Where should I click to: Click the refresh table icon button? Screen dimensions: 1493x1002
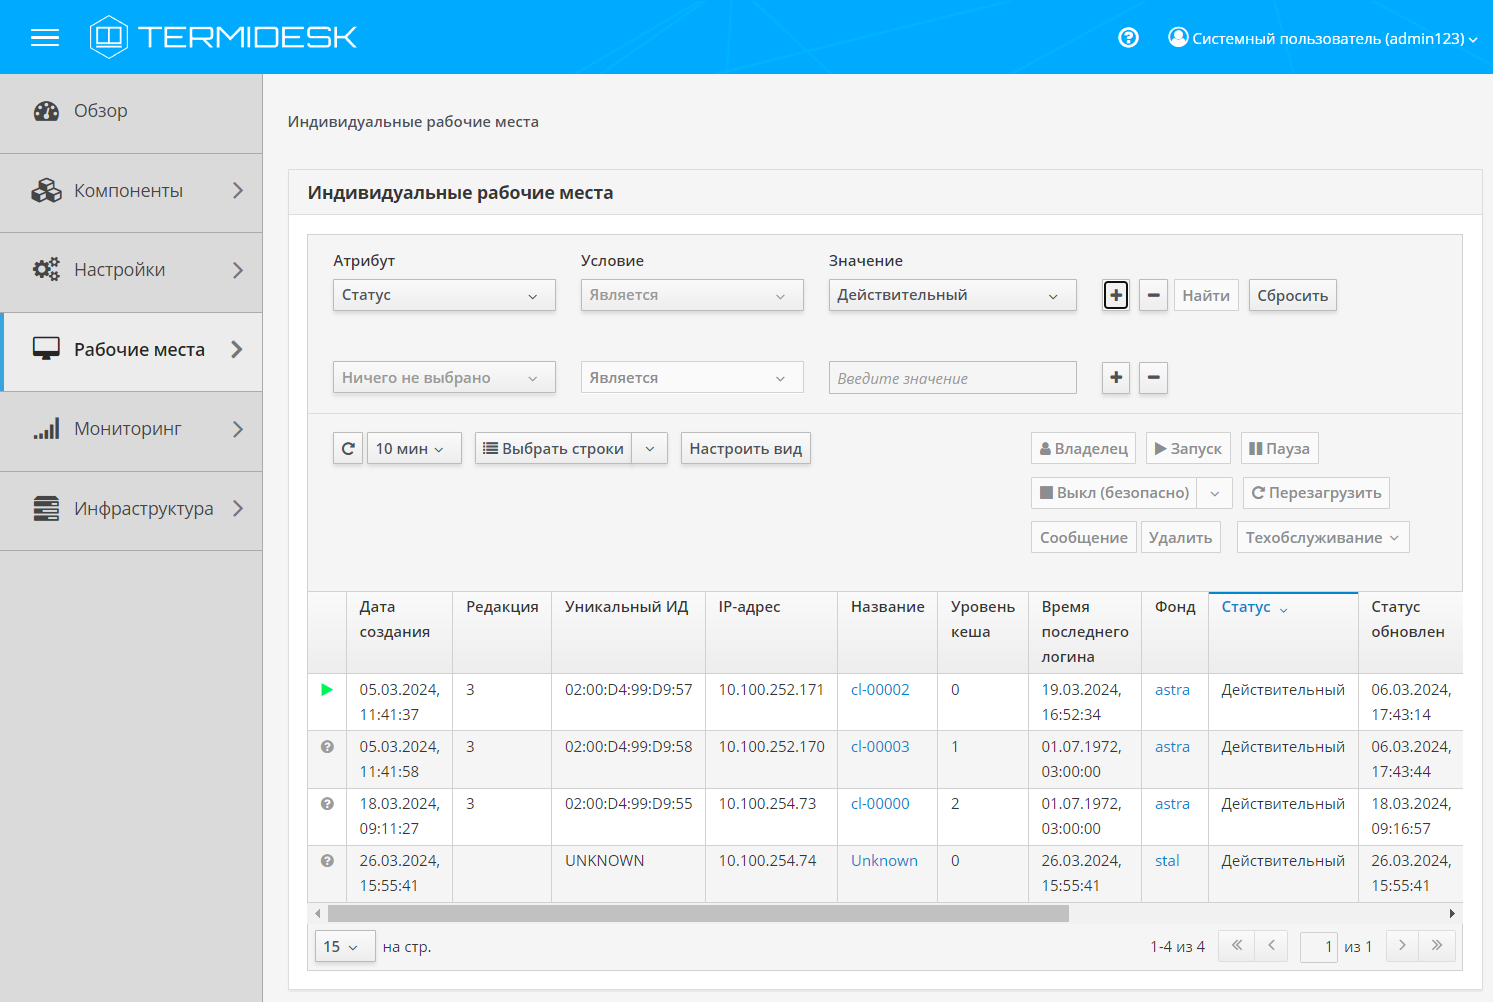click(348, 449)
